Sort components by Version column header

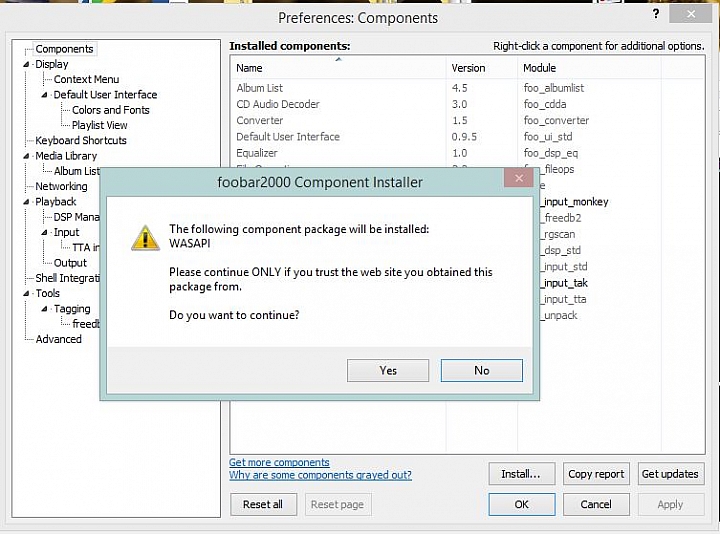(481, 68)
